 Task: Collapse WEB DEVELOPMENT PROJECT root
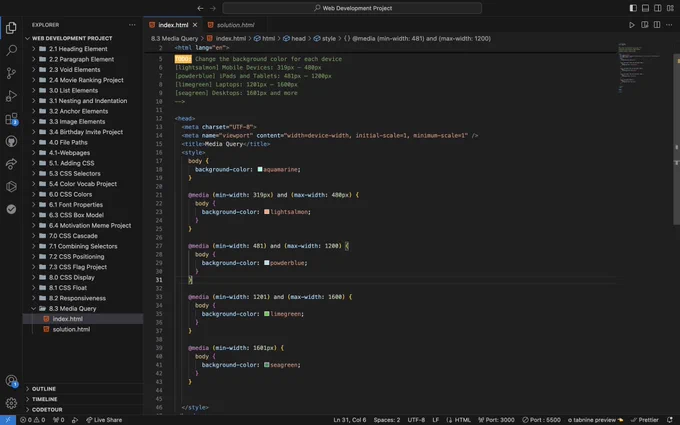coord(83,38)
